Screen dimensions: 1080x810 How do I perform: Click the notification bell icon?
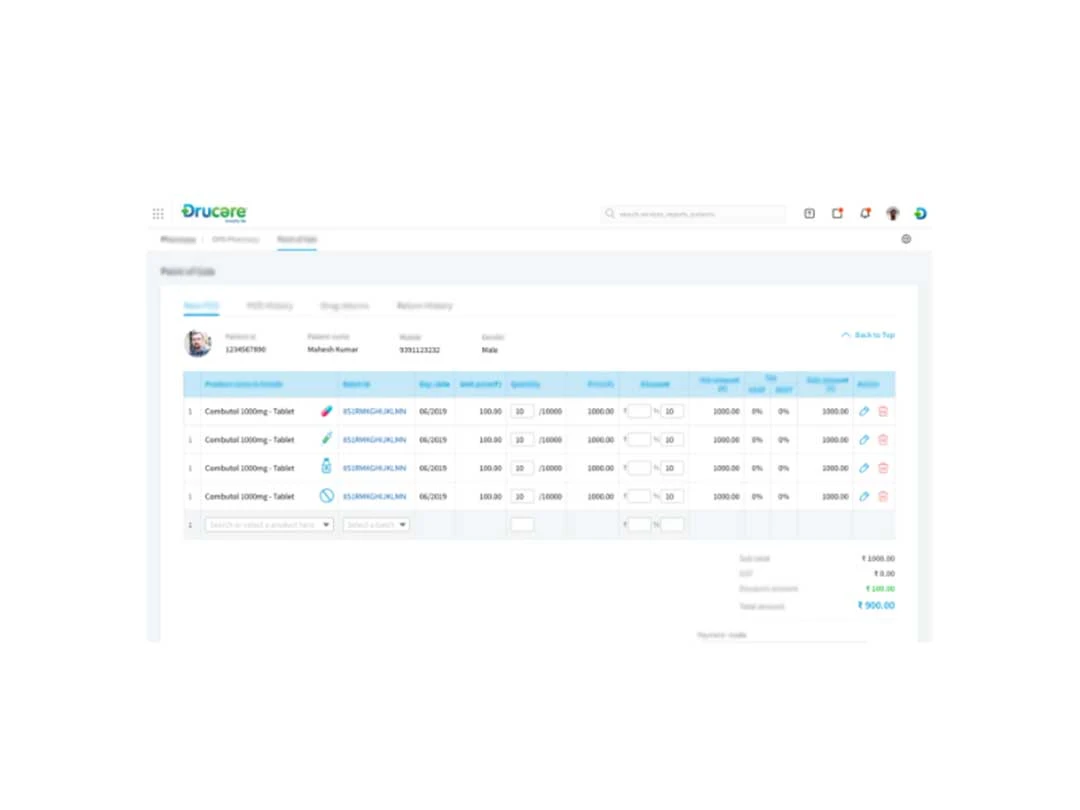pyautogui.click(x=865, y=213)
